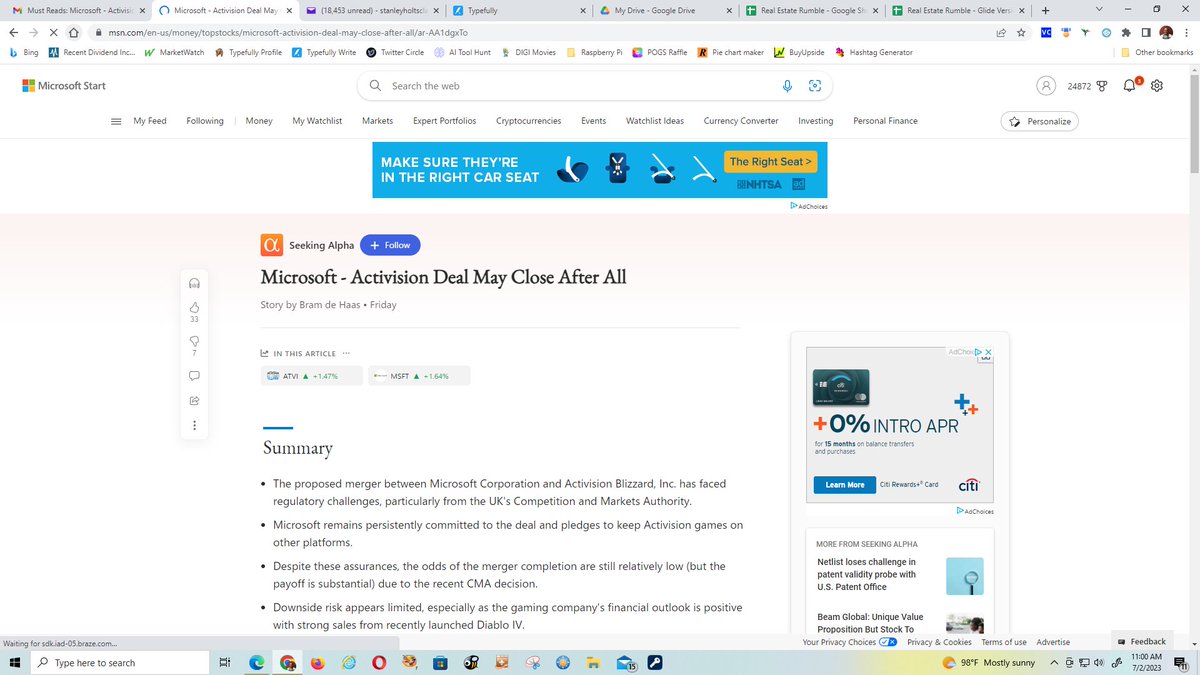This screenshot has width=1200, height=675.
Task: Open Windows Start menu
Action: [x=16, y=663]
